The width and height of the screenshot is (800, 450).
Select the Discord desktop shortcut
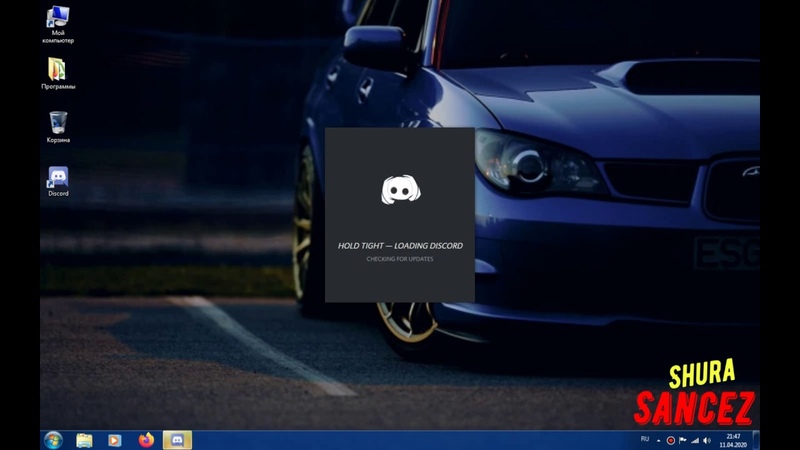[58, 178]
